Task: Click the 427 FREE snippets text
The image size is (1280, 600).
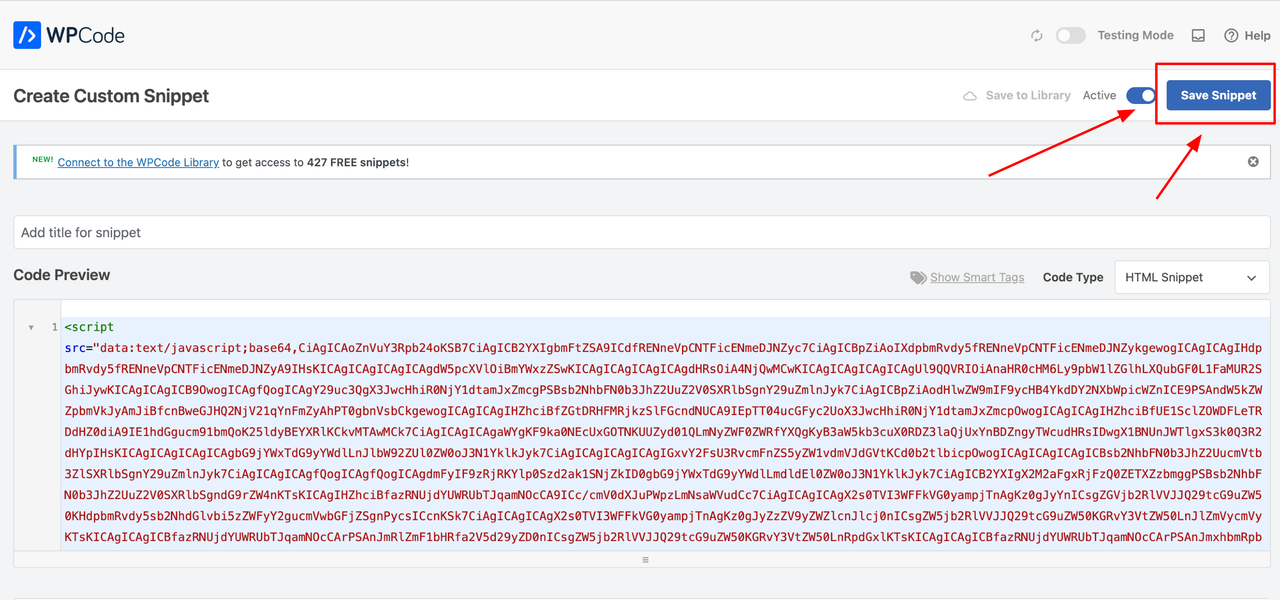Action: point(356,162)
